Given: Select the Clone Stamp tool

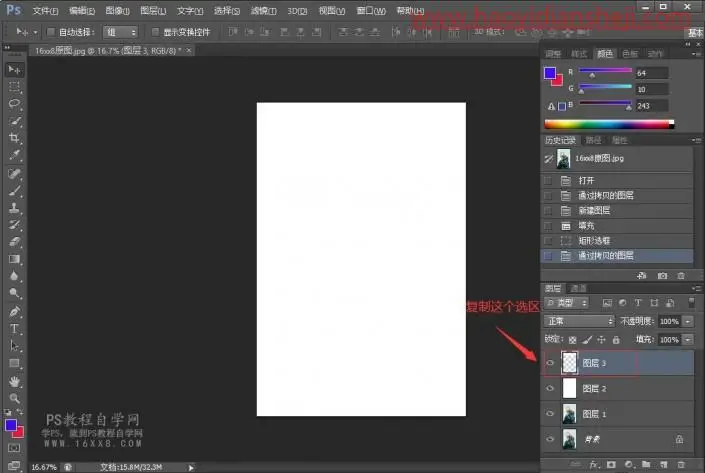Looking at the screenshot, I should [14, 208].
